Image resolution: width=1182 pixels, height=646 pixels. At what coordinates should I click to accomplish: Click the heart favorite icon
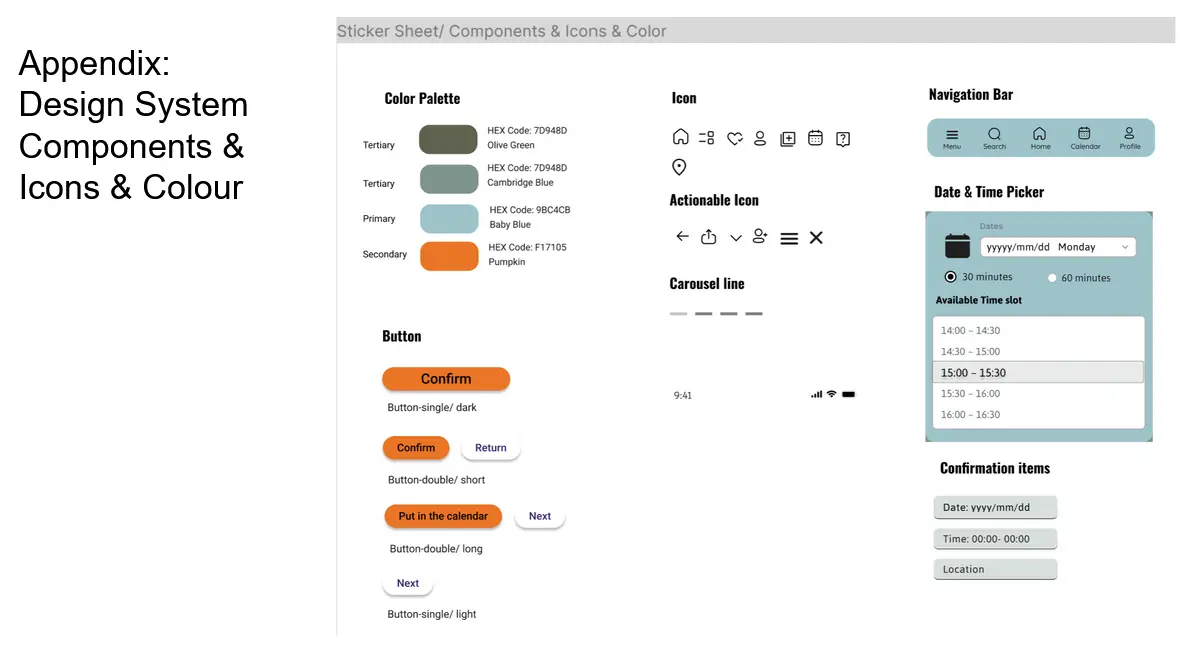click(x=734, y=139)
